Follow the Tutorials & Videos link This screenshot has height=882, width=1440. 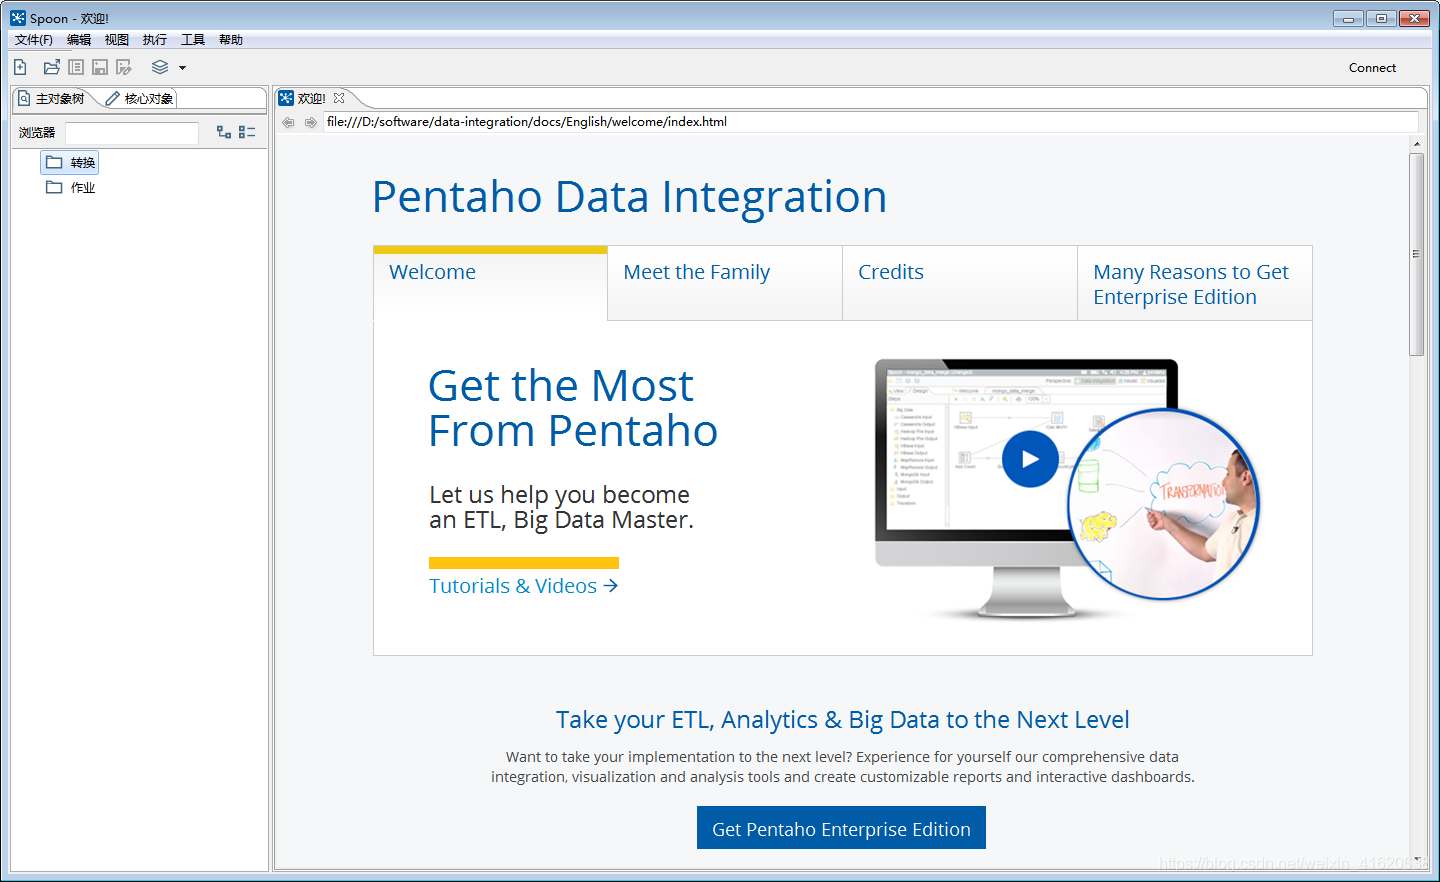tap(524, 586)
